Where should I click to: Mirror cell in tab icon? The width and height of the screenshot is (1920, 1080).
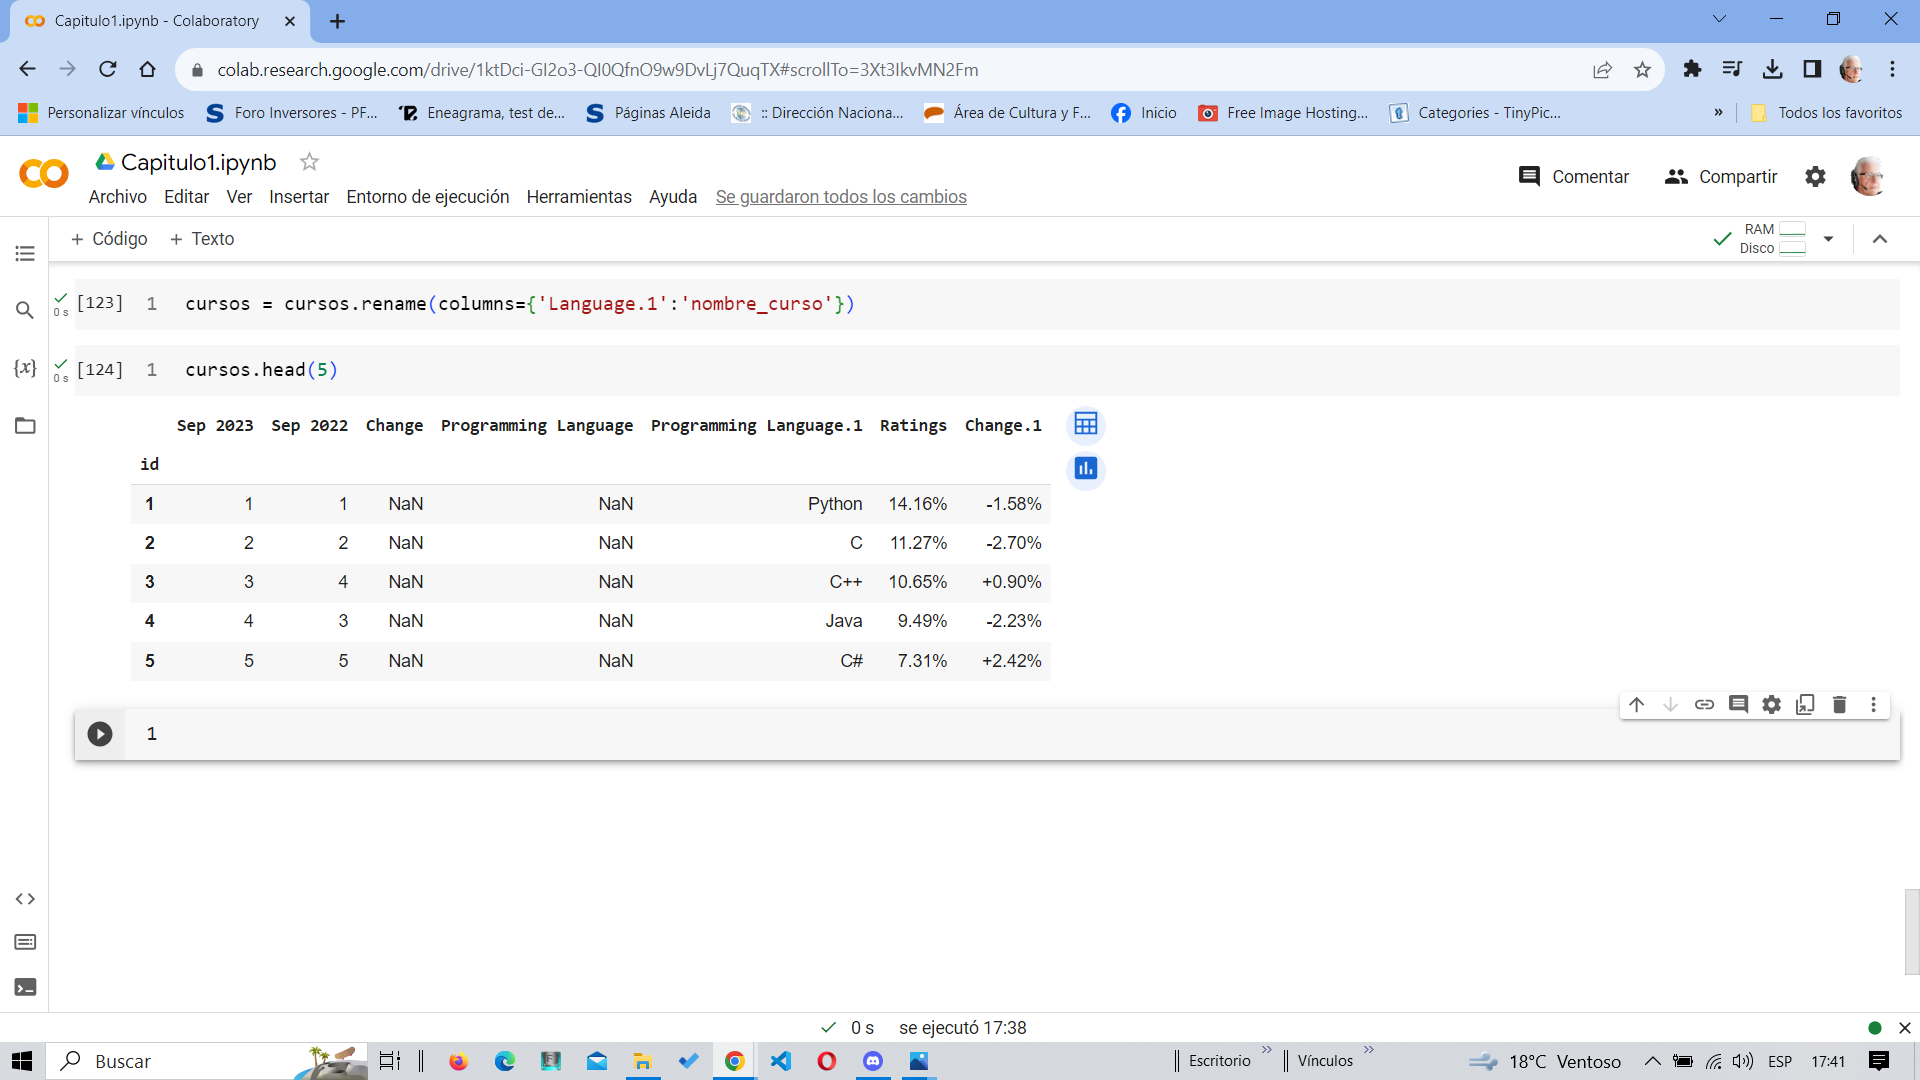pyautogui.click(x=1805, y=705)
